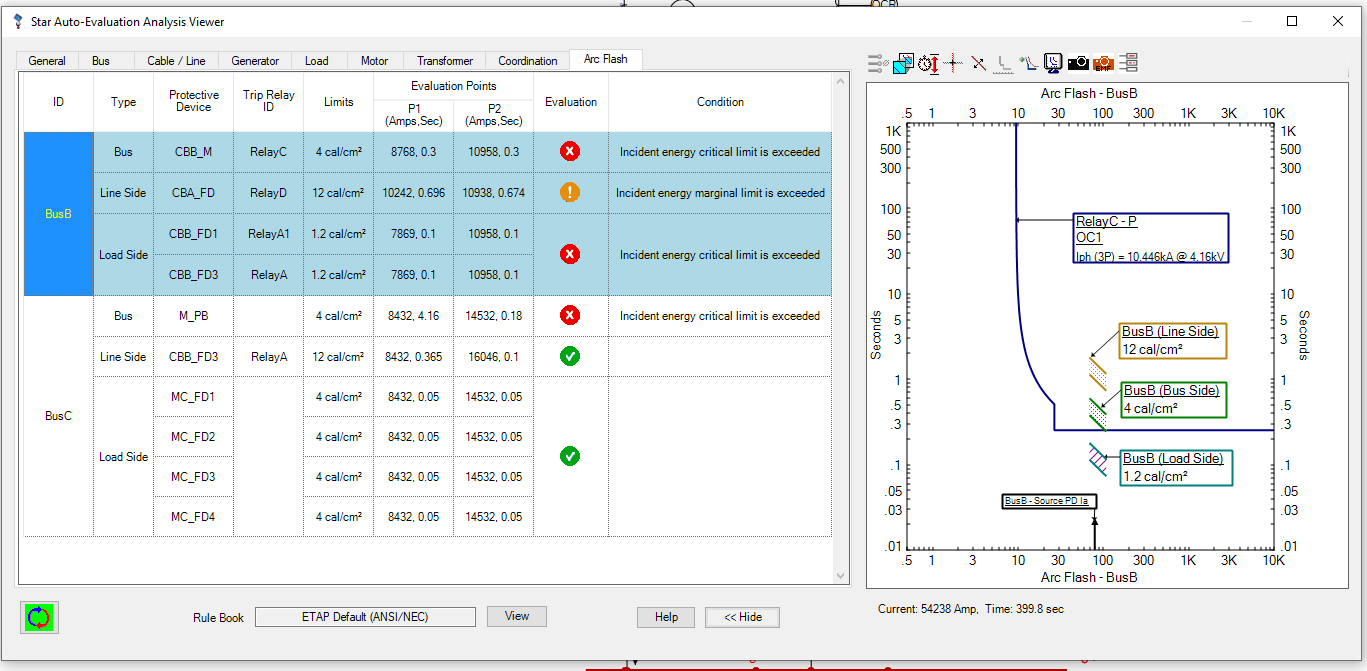
Task: Select the BusB ID cell in table
Action: point(59,214)
